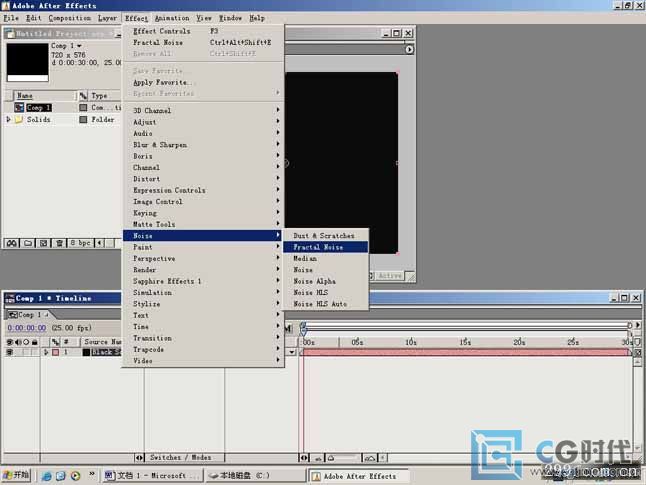Toggle lock switch for layer 1

(x=35, y=352)
